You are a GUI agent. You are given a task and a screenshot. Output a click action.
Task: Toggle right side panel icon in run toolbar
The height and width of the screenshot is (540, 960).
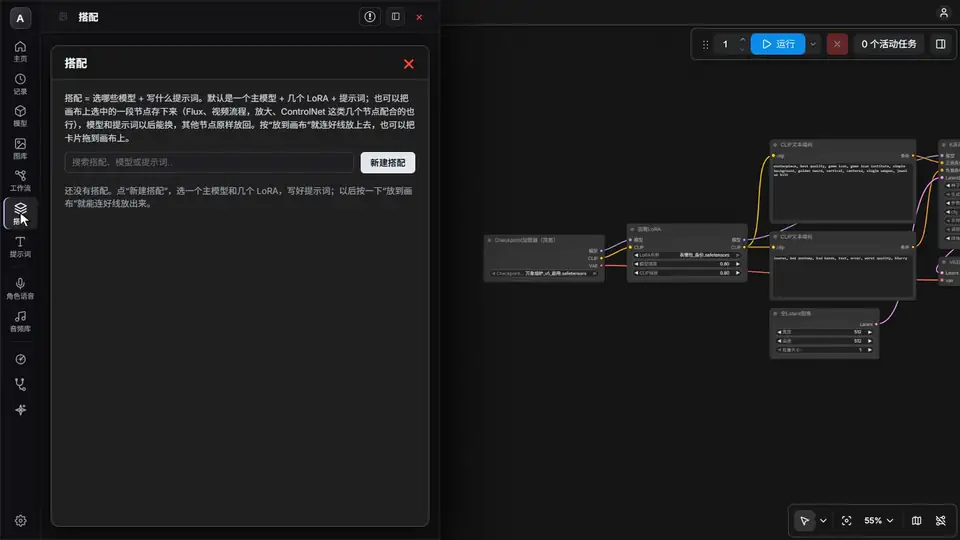click(x=940, y=44)
